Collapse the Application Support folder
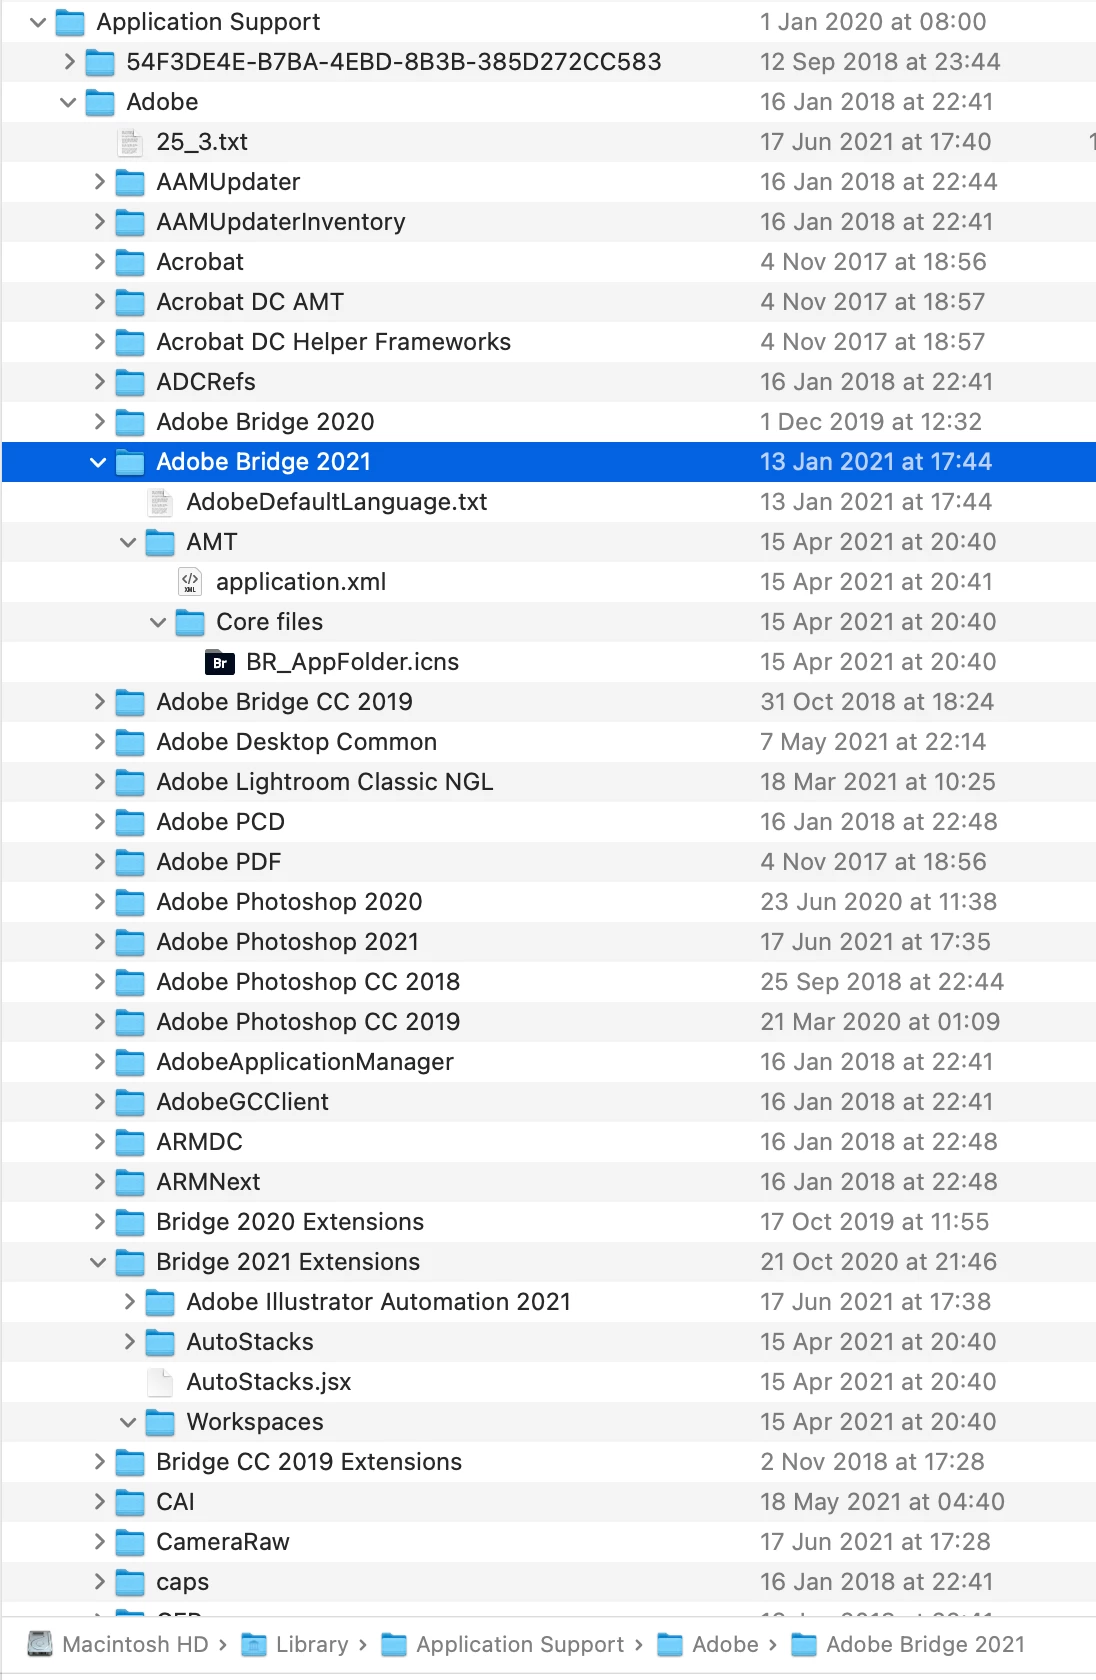The width and height of the screenshot is (1096, 1680). point(38,22)
